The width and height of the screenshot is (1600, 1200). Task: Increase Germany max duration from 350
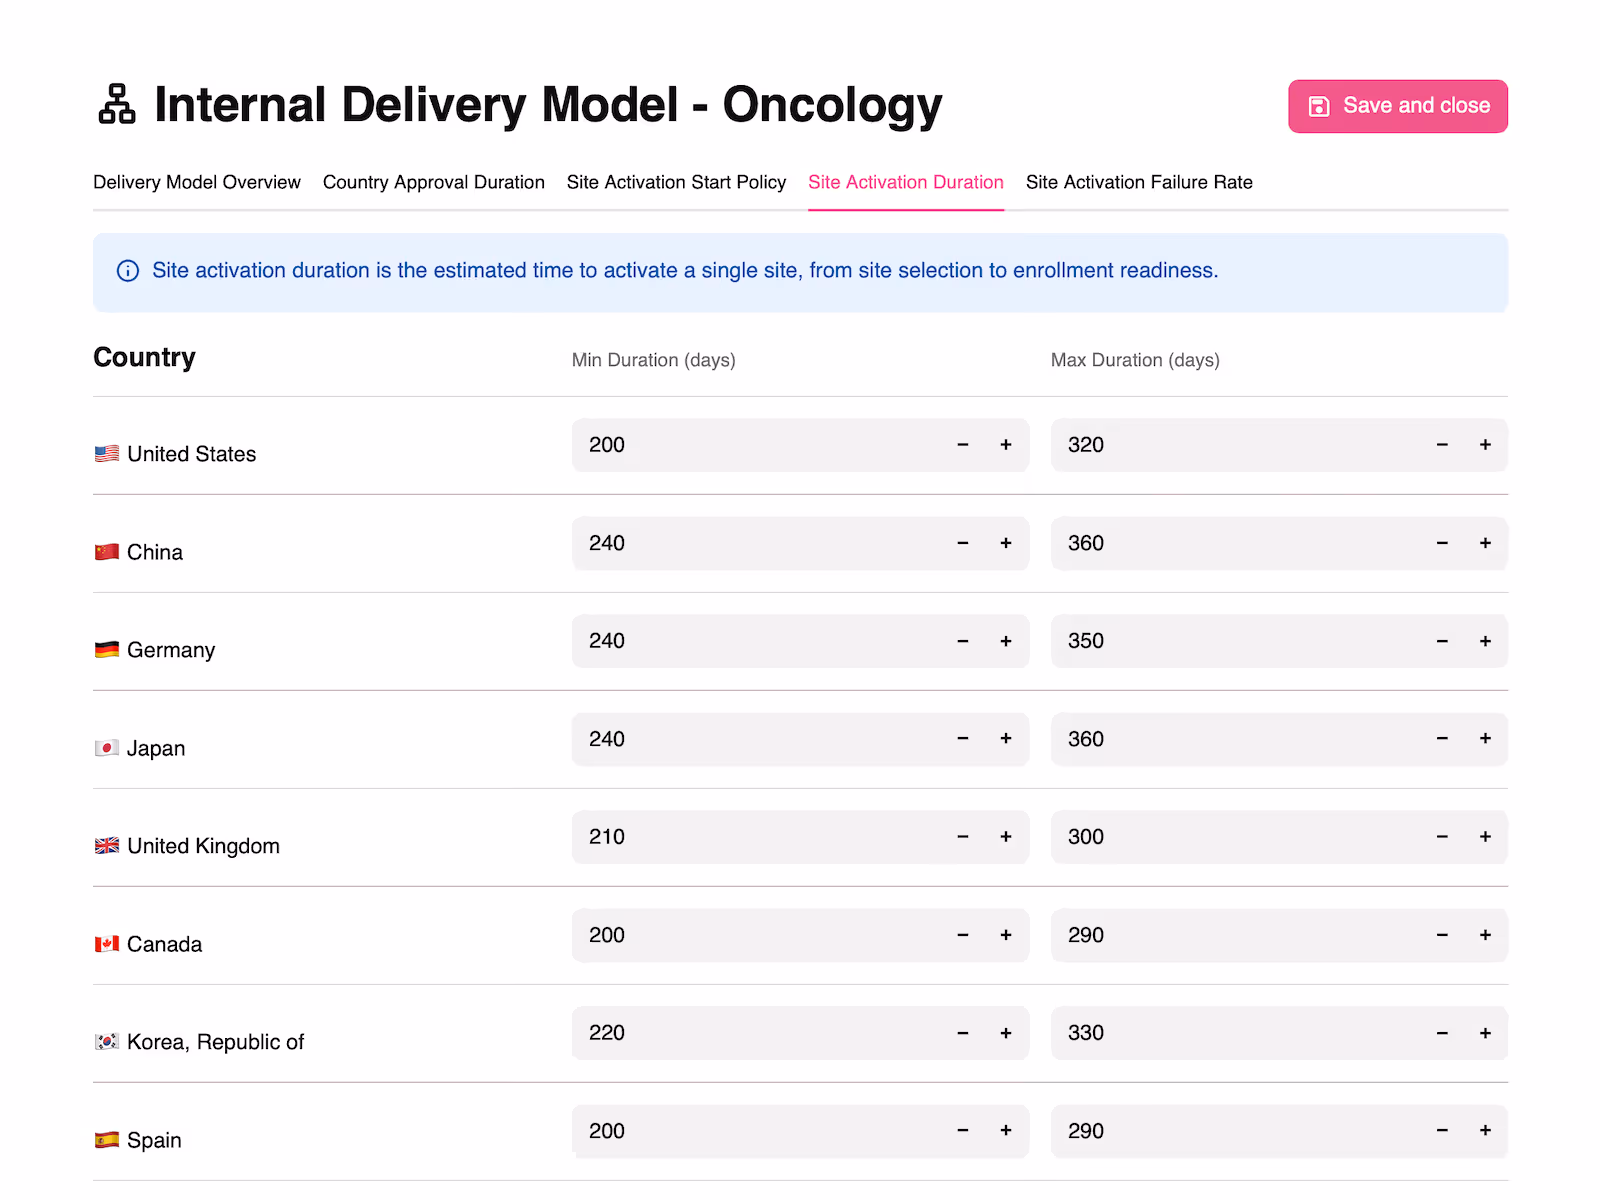click(1485, 641)
